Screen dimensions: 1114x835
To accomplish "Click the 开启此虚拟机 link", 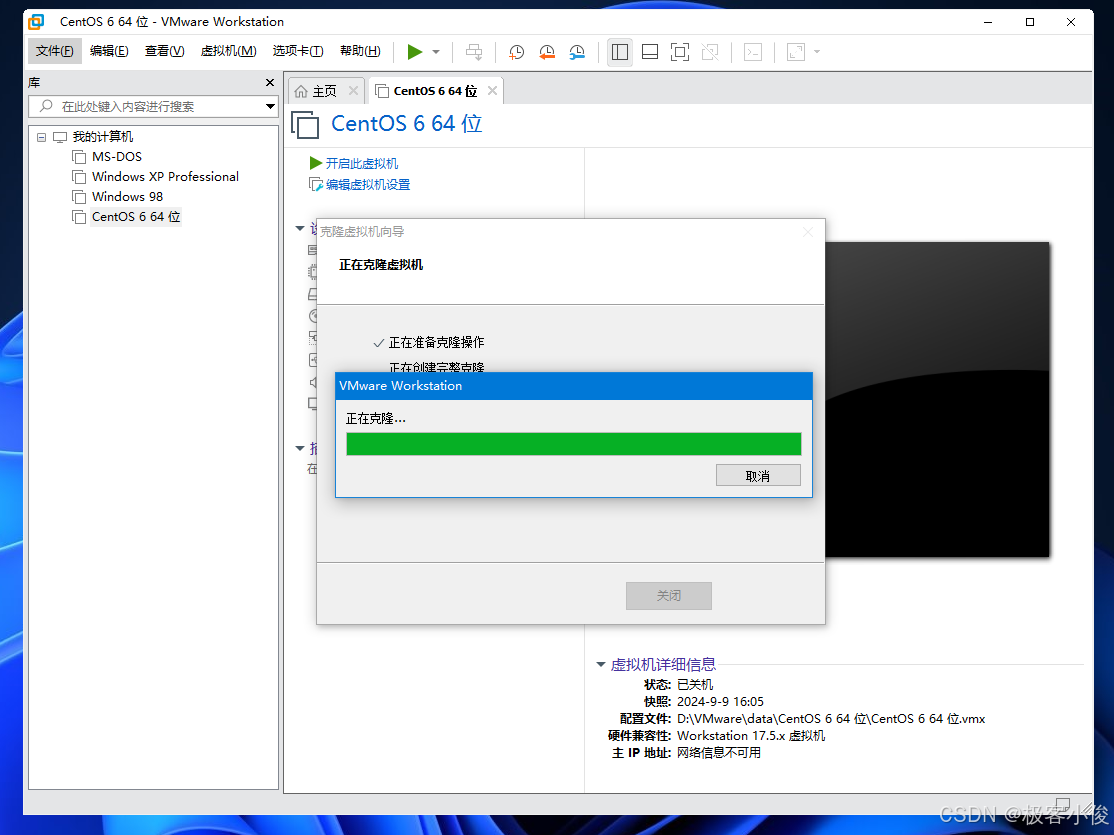I will (362, 163).
